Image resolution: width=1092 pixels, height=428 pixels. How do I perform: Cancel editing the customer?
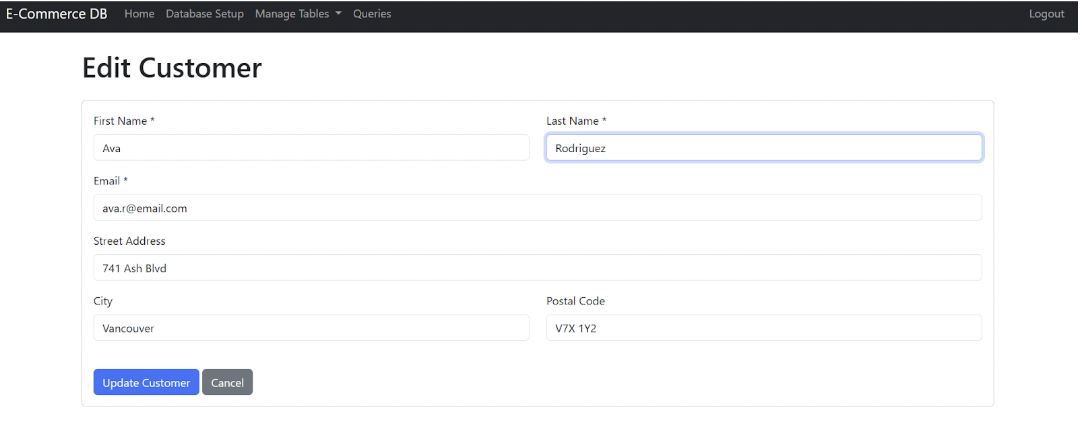[x=227, y=383]
